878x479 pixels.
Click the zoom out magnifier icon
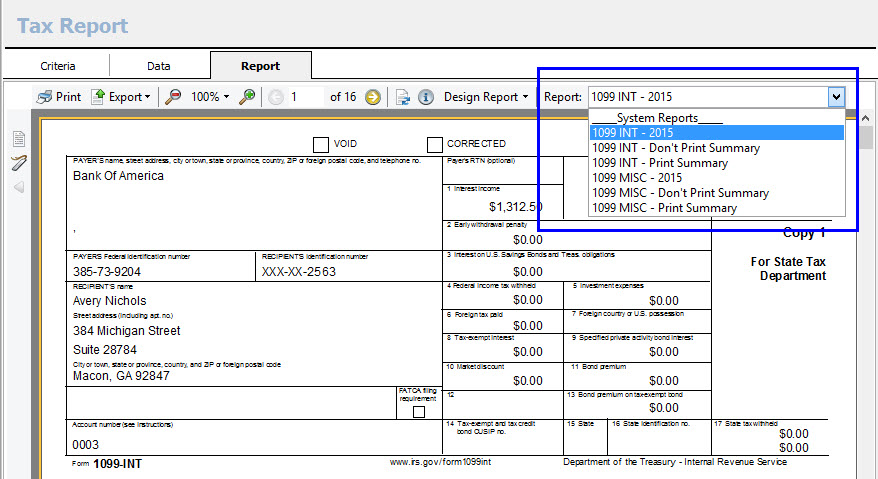click(x=173, y=97)
